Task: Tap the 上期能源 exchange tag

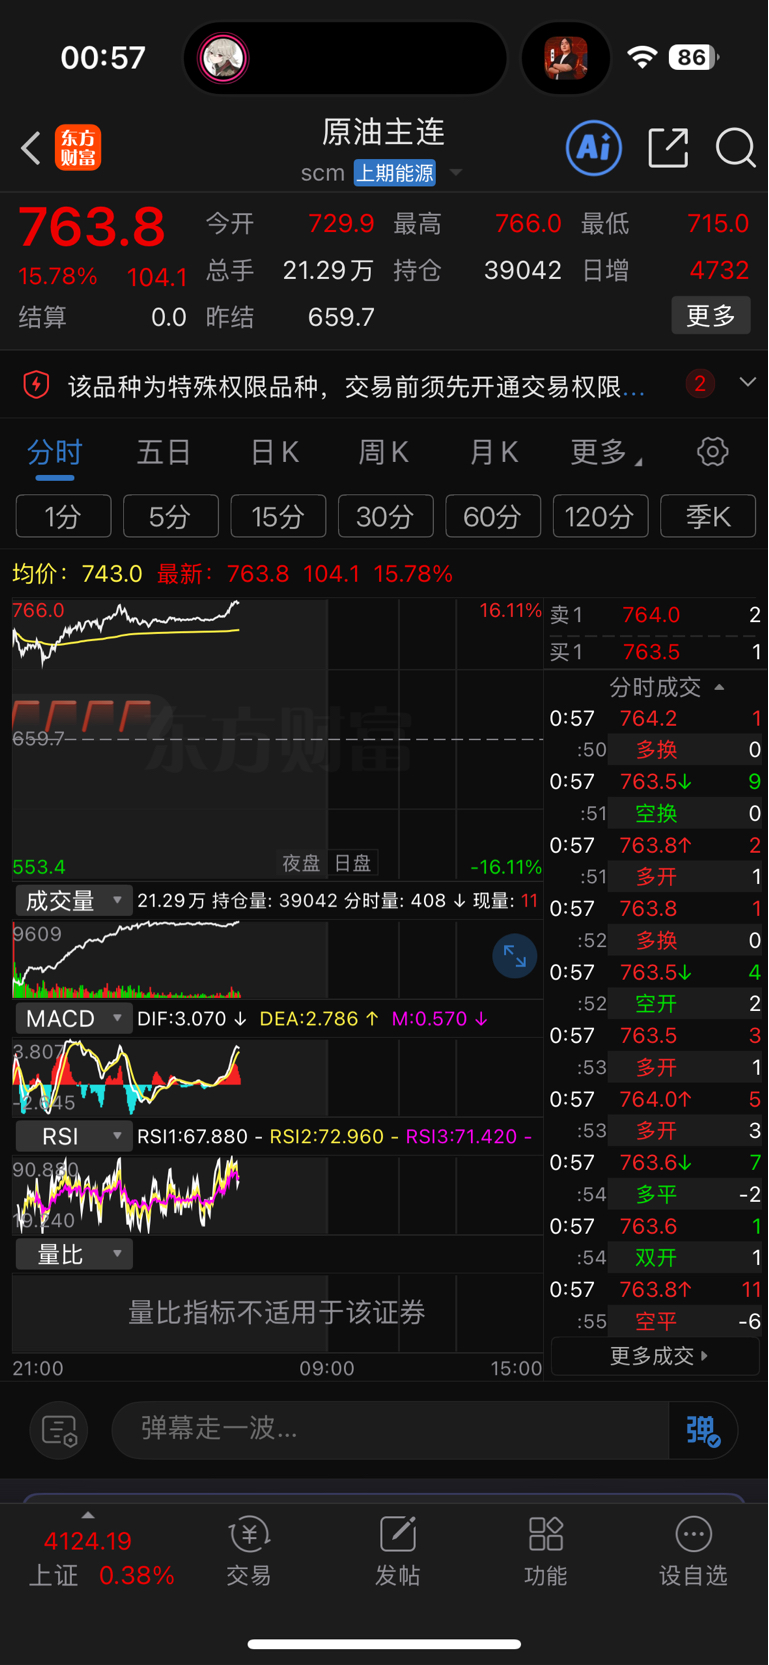Action: pos(395,173)
